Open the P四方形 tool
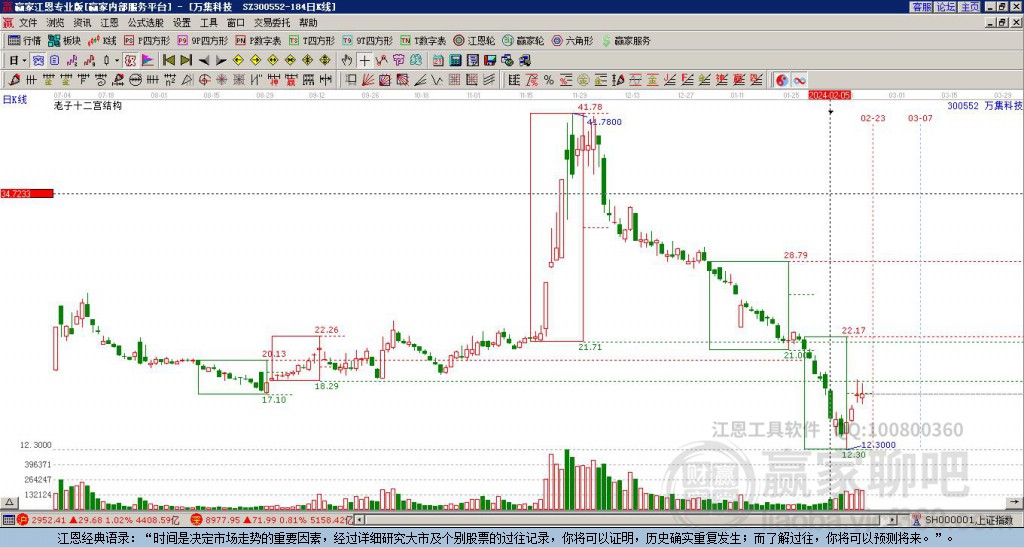Image resolution: width=1024 pixels, height=548 pixels. [147, 40]
